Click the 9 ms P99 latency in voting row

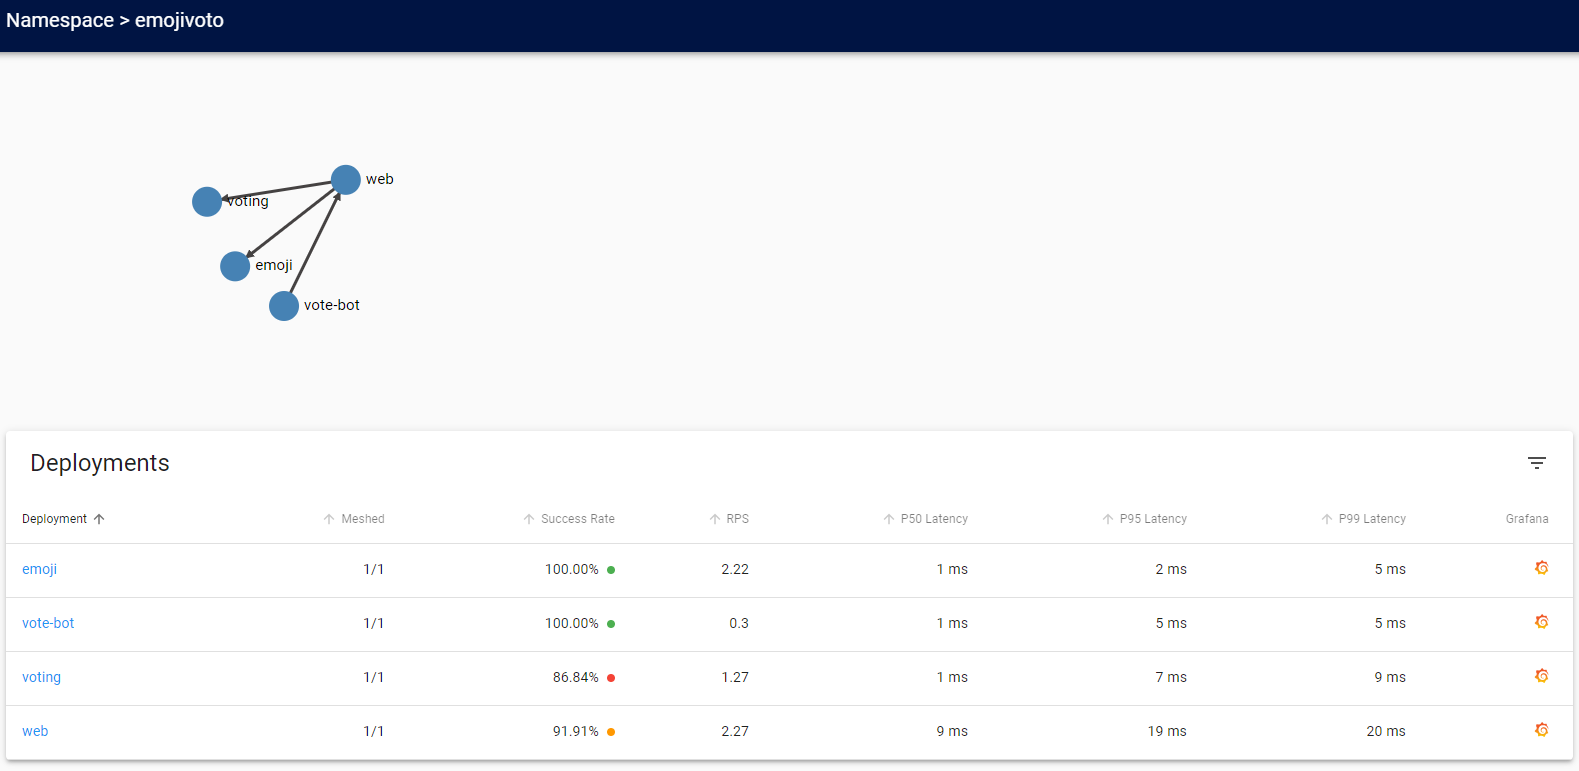pyautogui.click(x=1390, y=677)
